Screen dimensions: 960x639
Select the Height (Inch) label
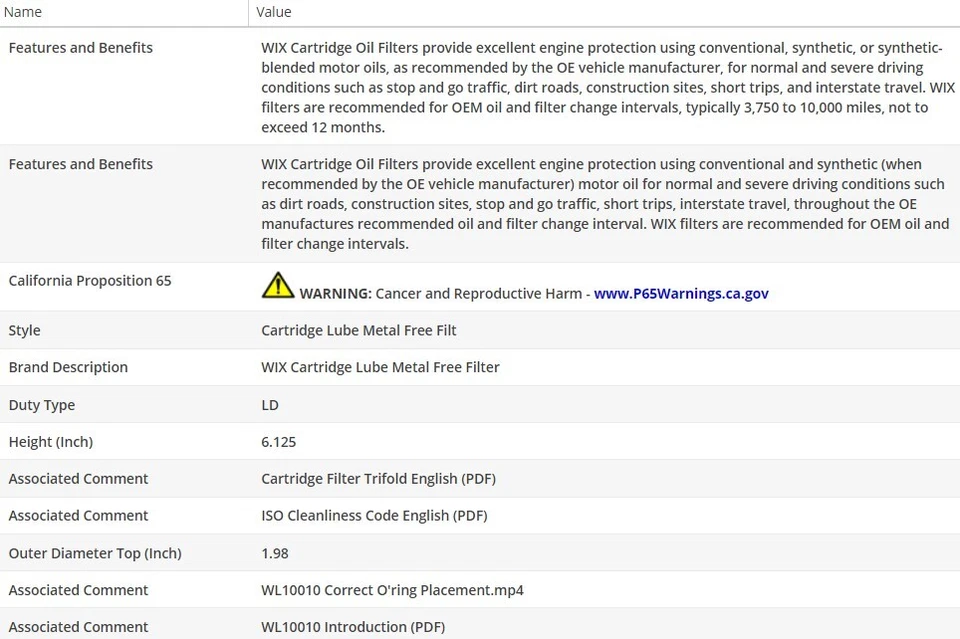[51, 442]
